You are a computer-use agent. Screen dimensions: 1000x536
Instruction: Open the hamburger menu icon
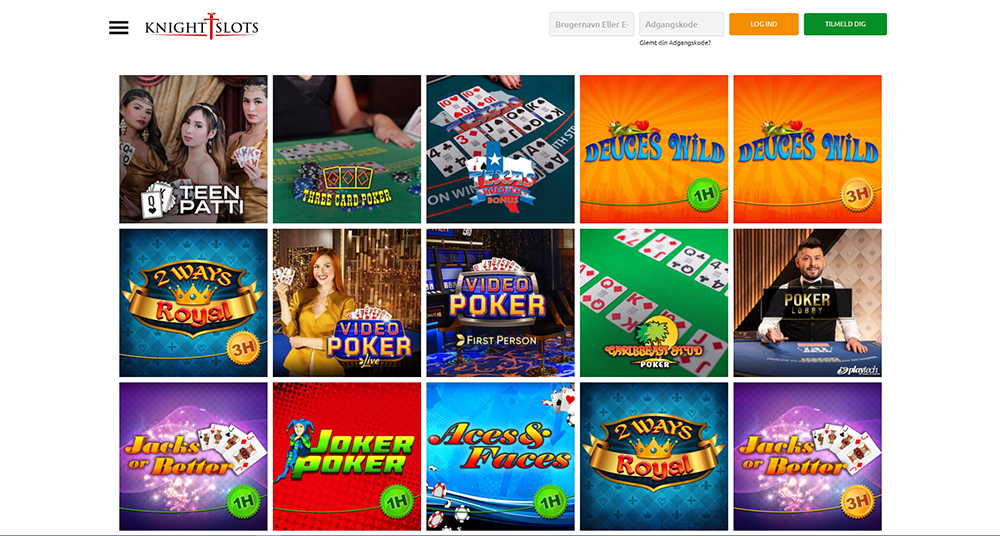[119, 27]
